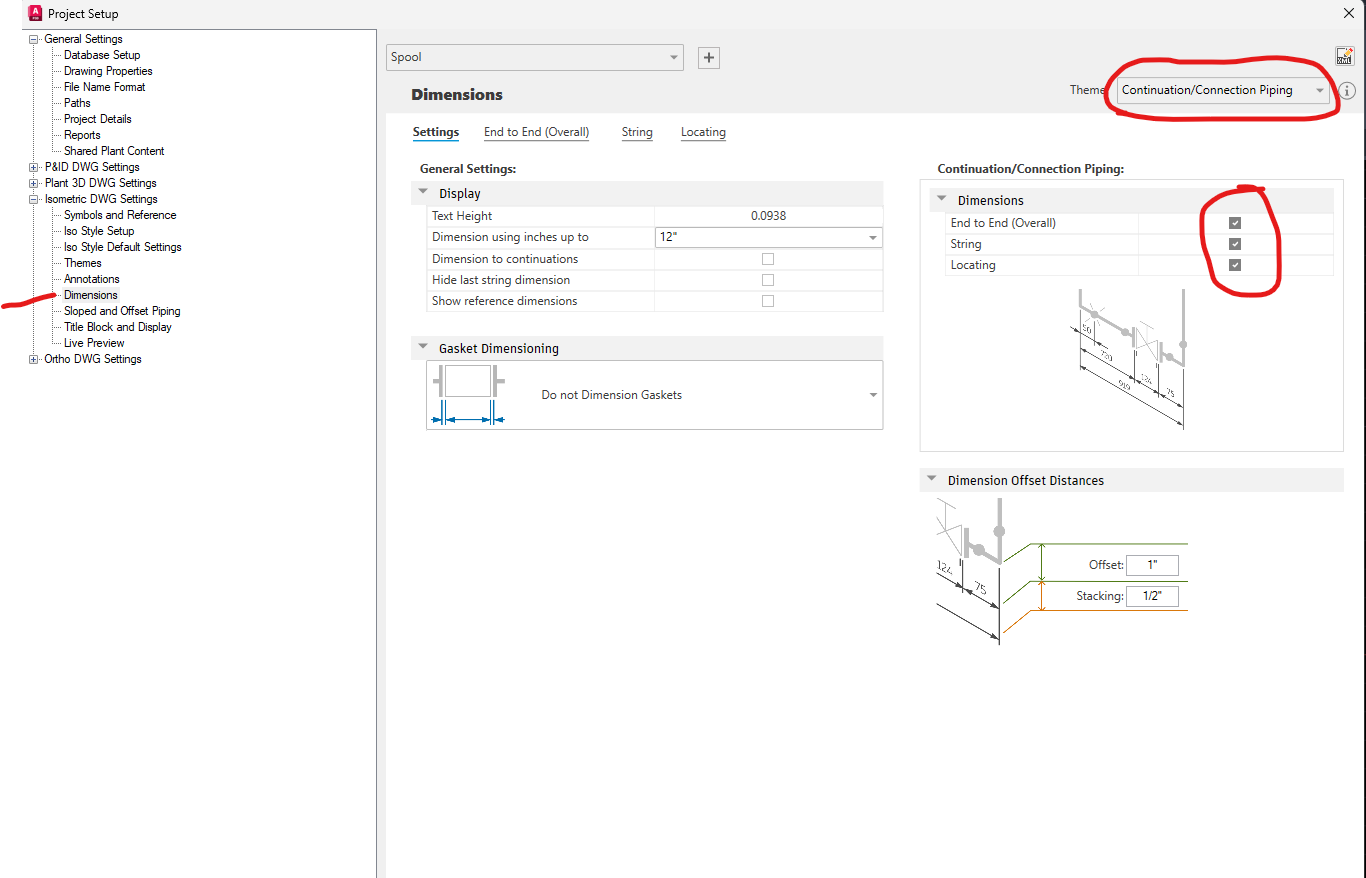Enable Show reference dimensions

coord(767,300)
